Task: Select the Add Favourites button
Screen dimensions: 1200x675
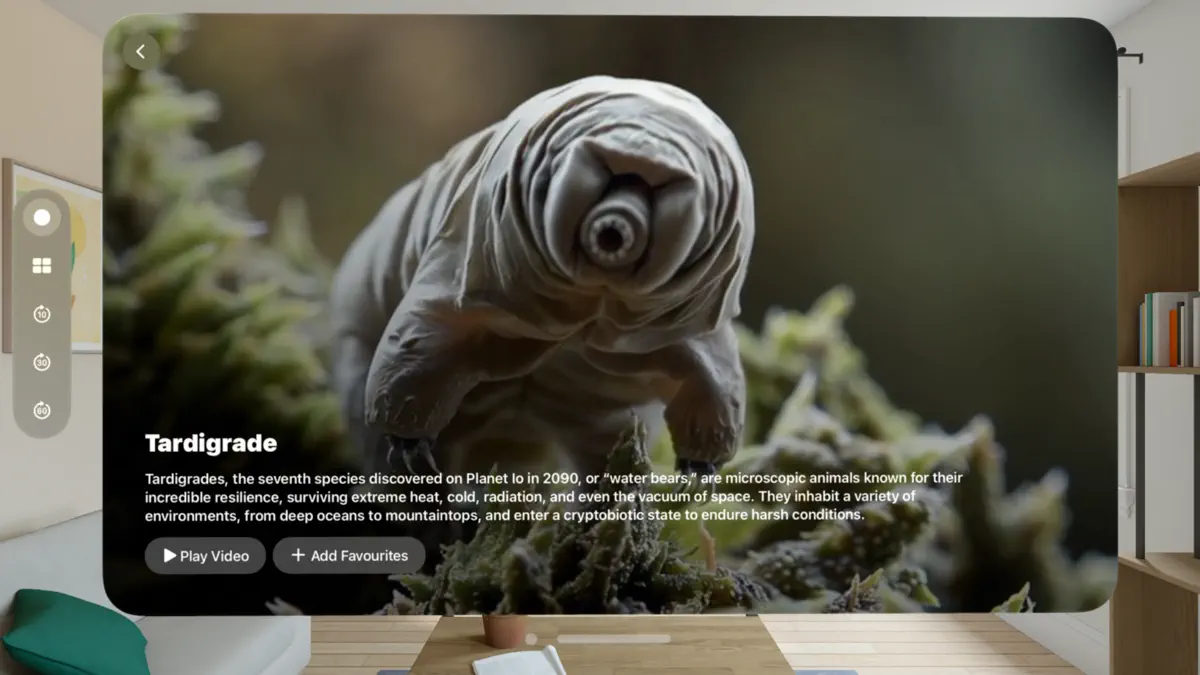Action: tap(349, 555)
